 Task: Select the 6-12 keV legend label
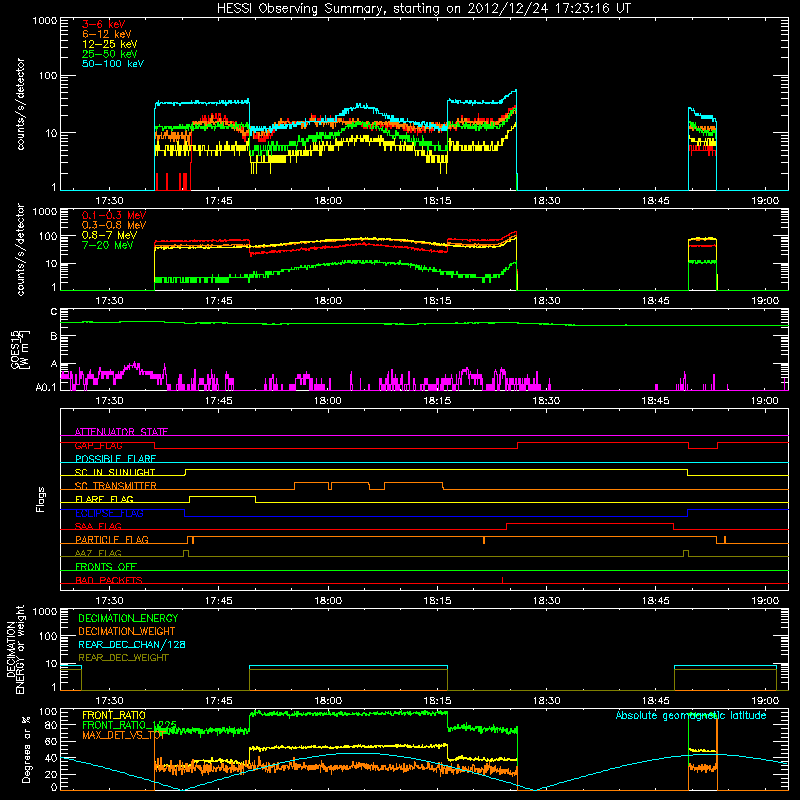[x=106, y=34]
